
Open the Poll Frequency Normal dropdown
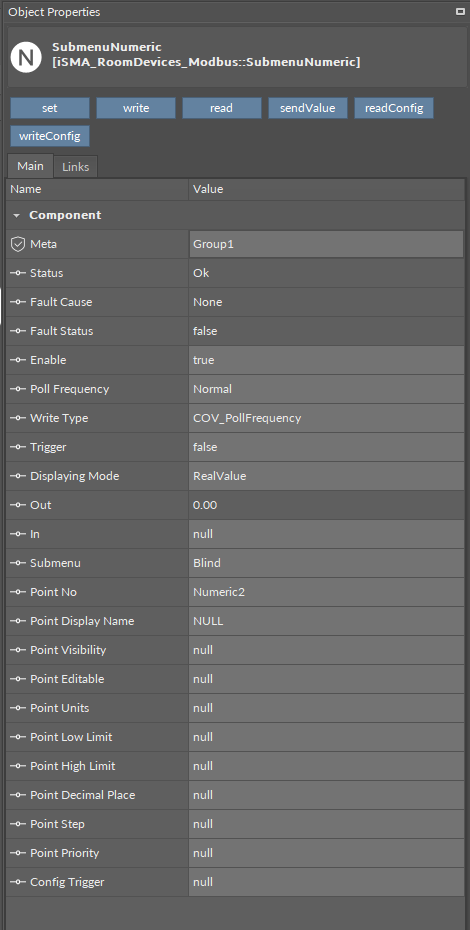coord(326,389)
